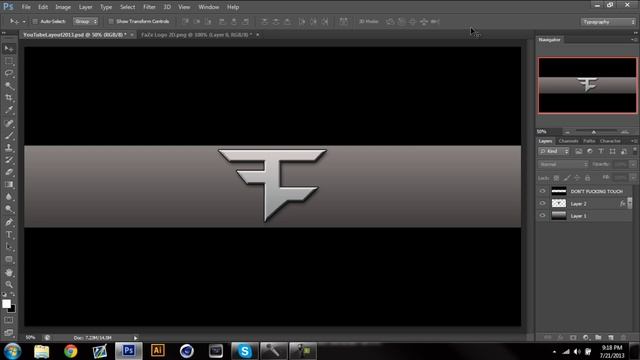Select the Brush tool

(x=9, y=135)
